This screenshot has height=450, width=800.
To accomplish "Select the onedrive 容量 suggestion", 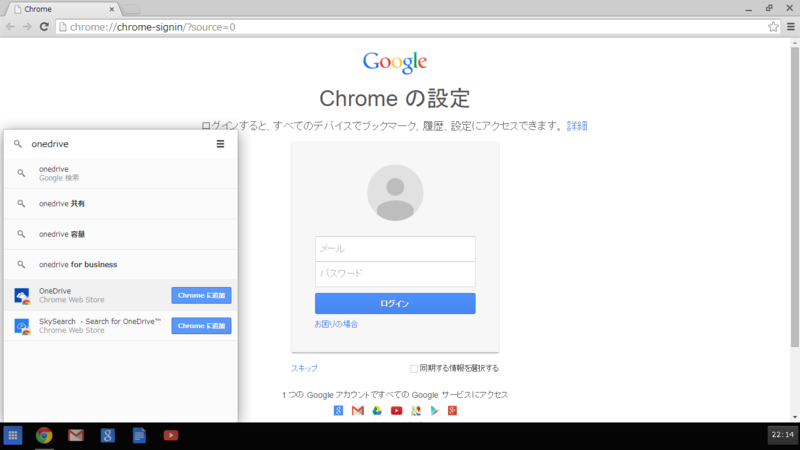I will pyautogui.click(x=120, y=234).
